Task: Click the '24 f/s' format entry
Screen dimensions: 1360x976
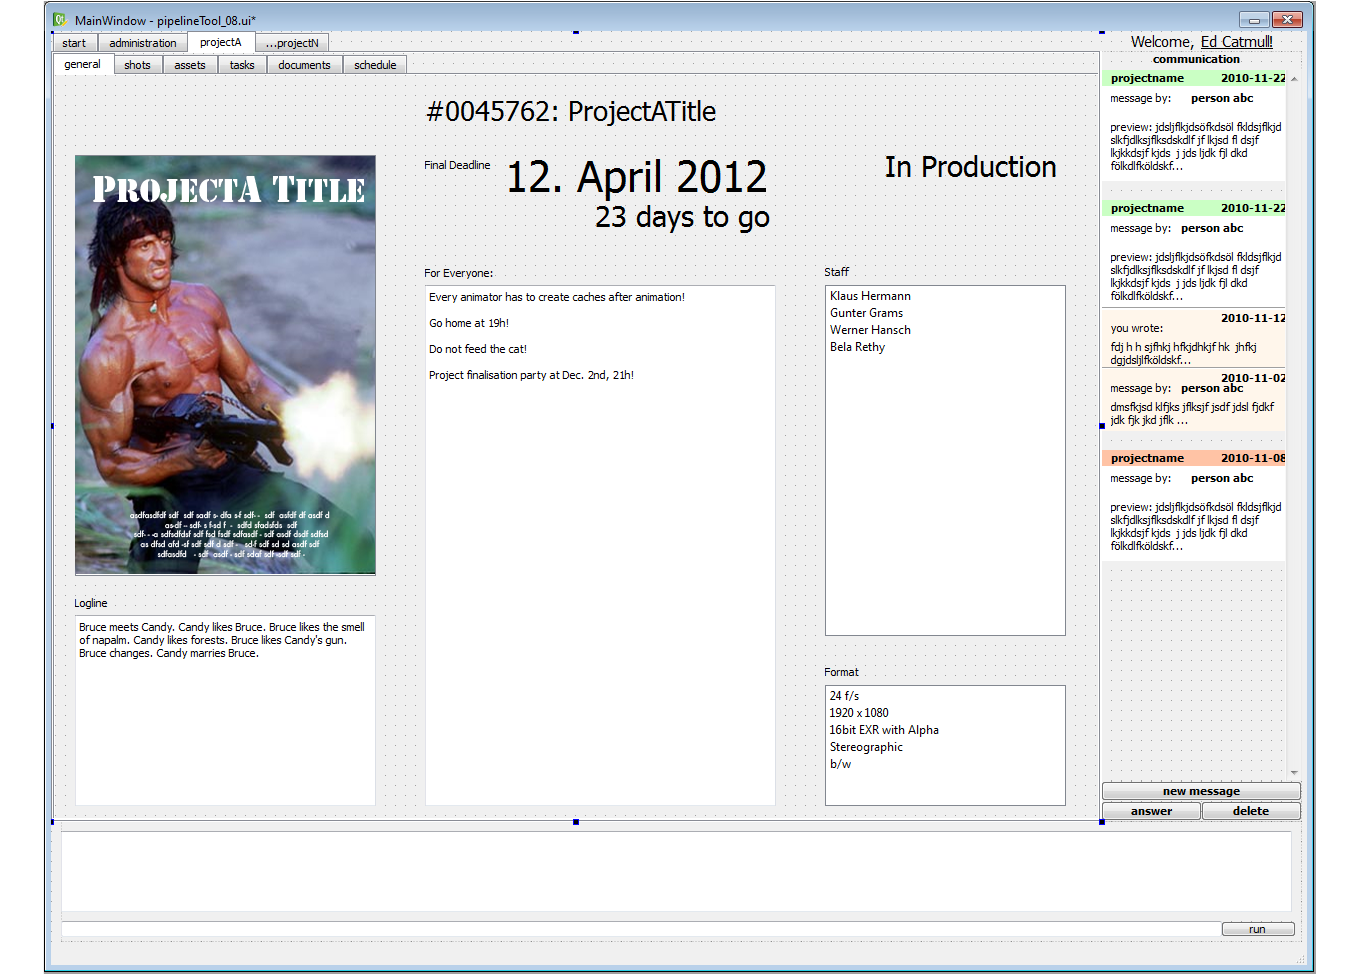Action: (844, 696)
